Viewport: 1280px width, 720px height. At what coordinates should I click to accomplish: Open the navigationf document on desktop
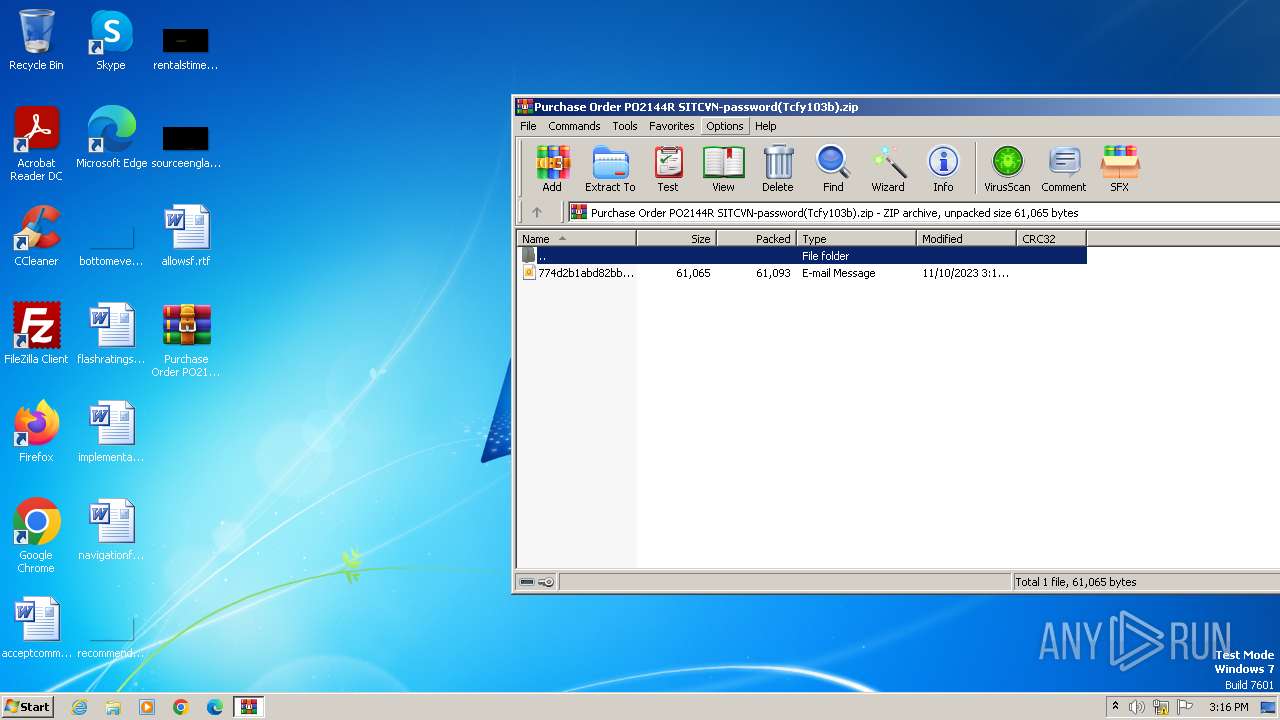tap(111, 530)
